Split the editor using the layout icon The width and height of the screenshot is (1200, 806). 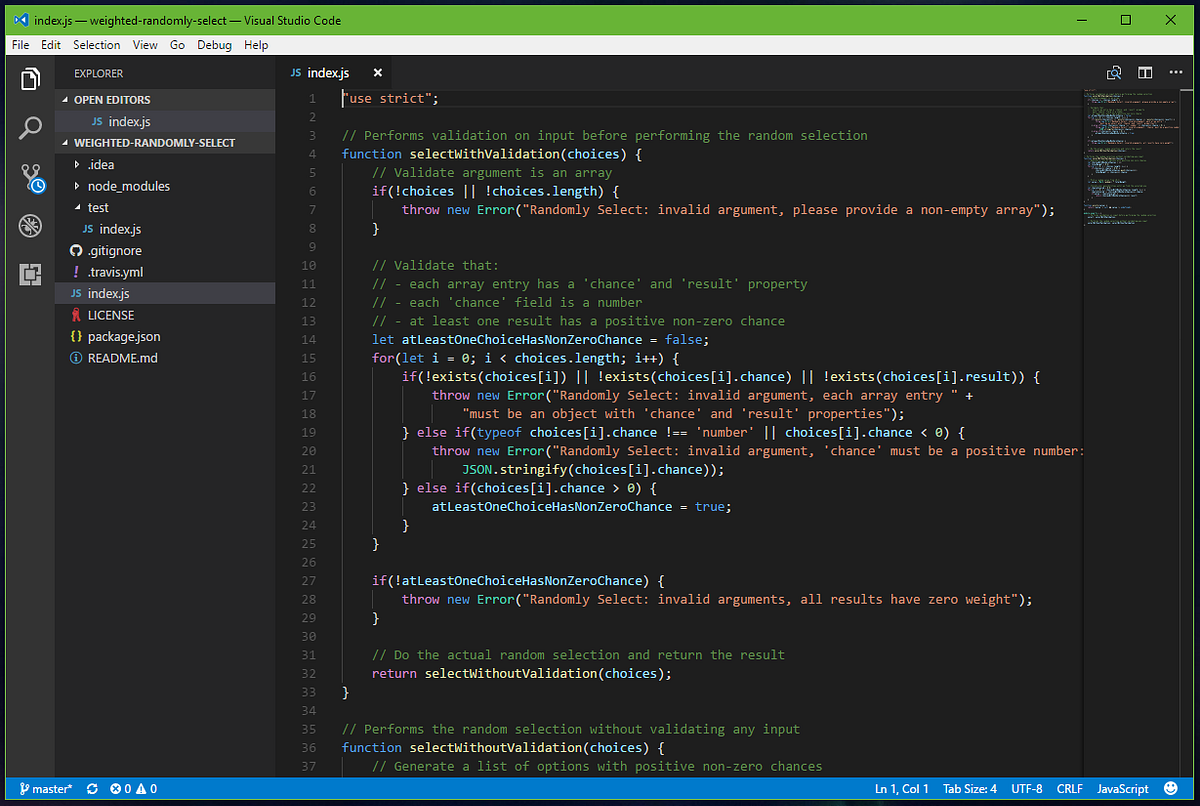(1145, 72)
